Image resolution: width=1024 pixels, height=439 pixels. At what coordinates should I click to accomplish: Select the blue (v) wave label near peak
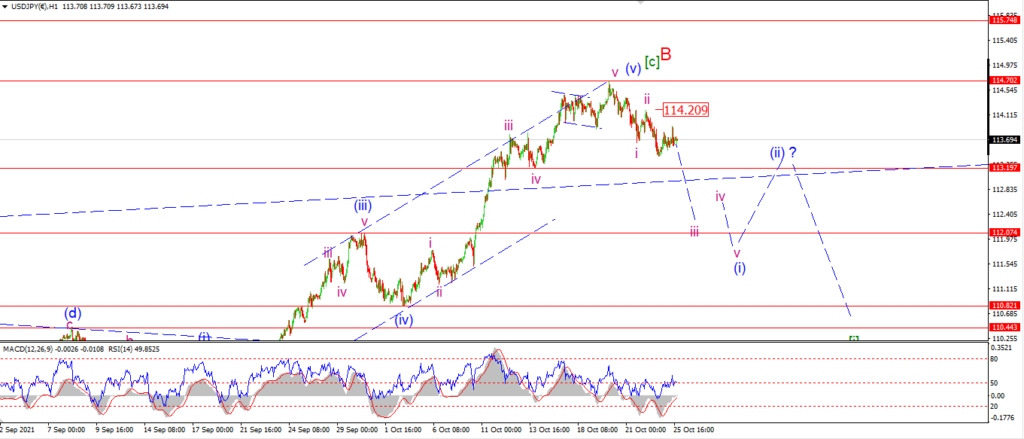[x=632, y=69]
